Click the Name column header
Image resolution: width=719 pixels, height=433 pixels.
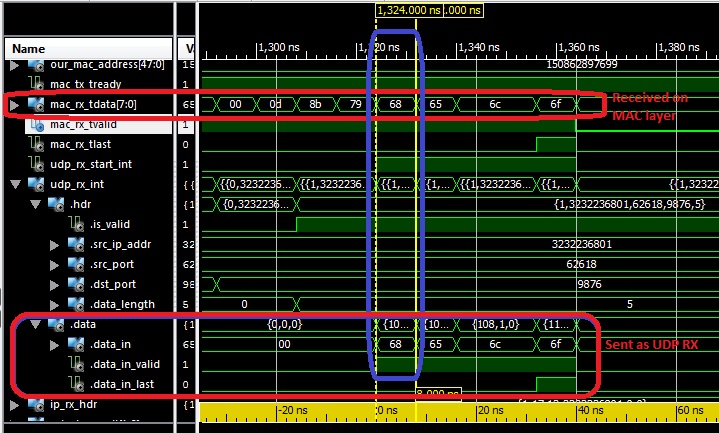(x=28, y=48)
